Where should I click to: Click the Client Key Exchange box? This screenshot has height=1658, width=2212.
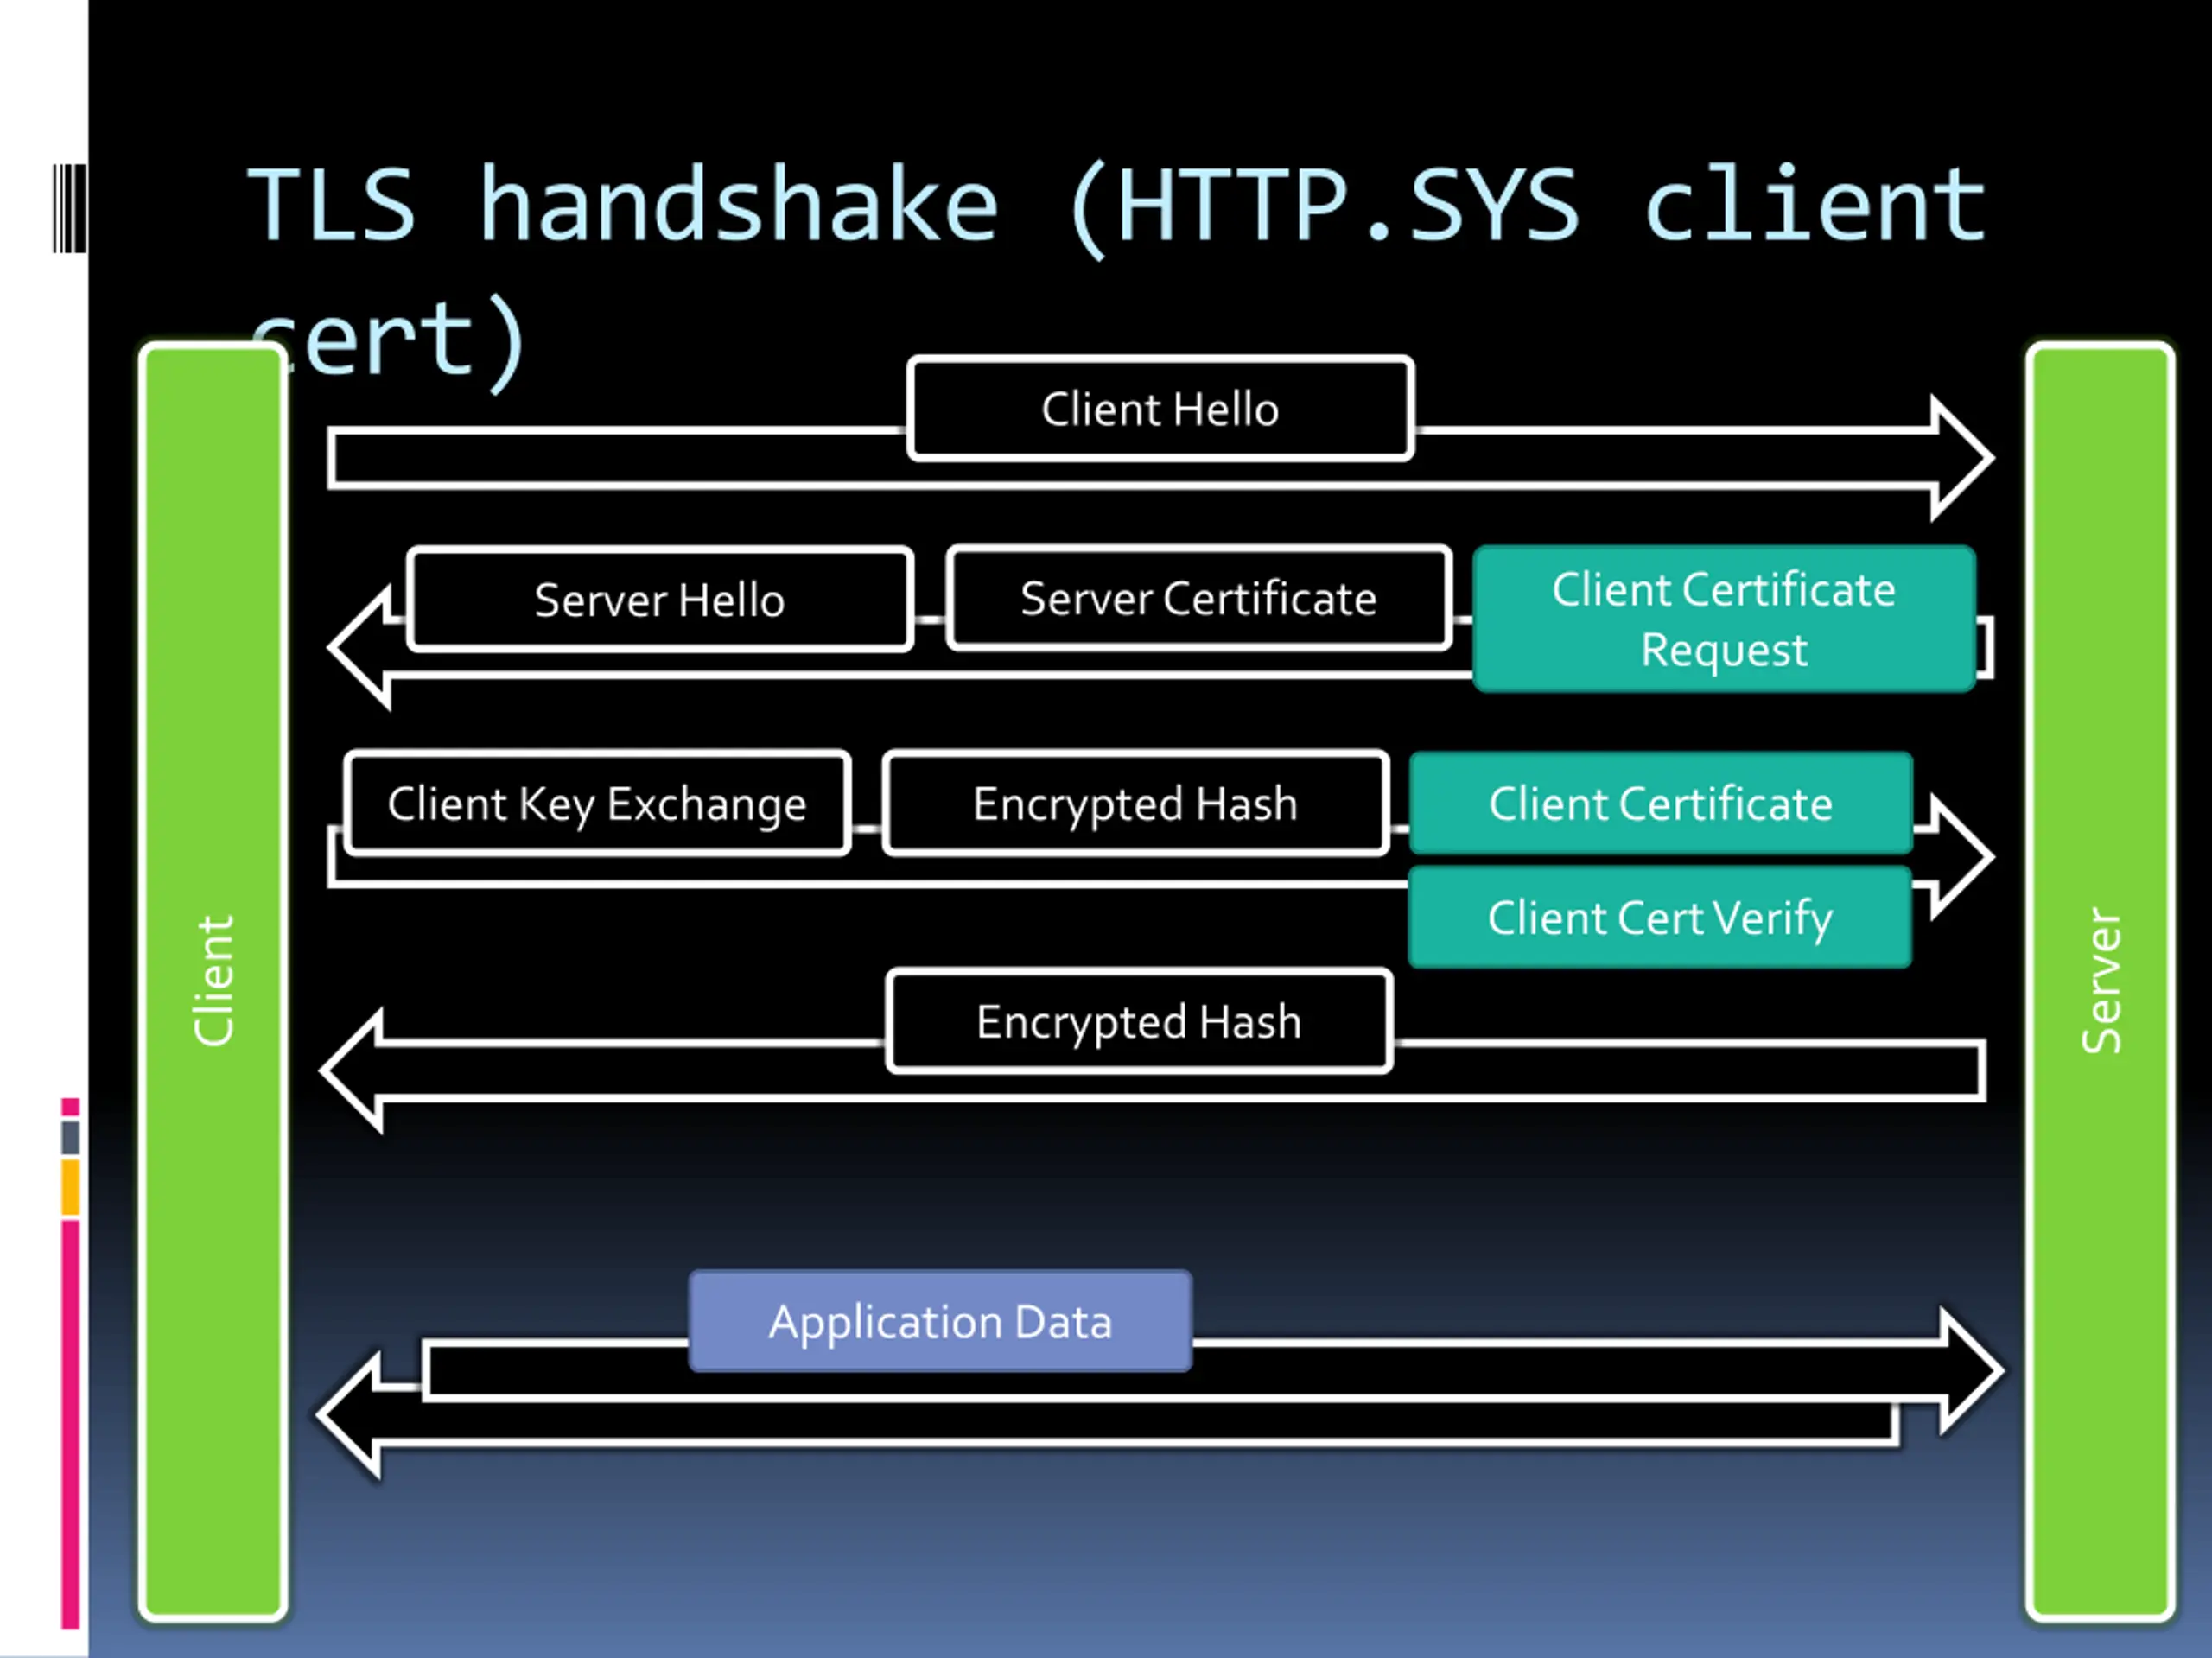pos(597,803)
